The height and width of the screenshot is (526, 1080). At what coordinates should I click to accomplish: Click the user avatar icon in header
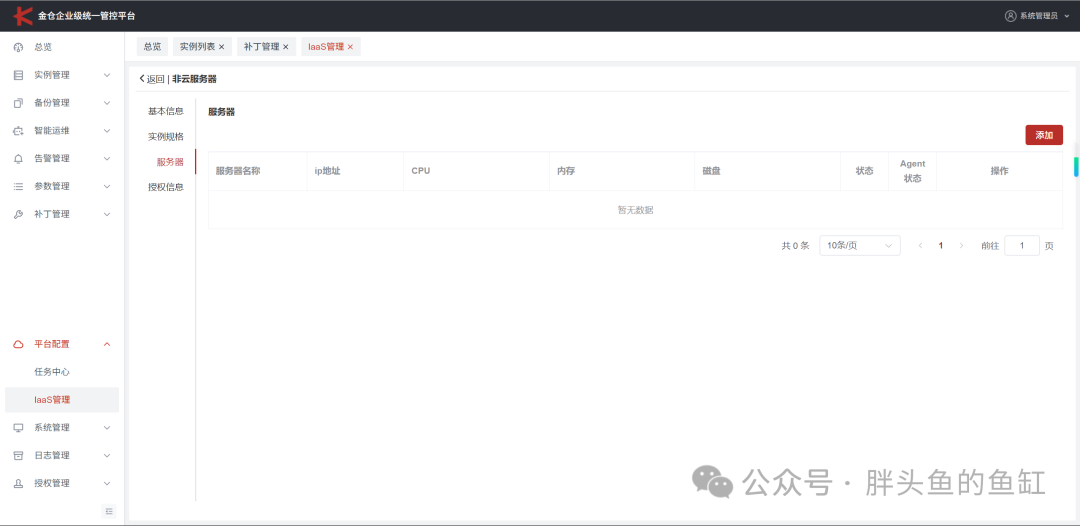[1010, 15]
